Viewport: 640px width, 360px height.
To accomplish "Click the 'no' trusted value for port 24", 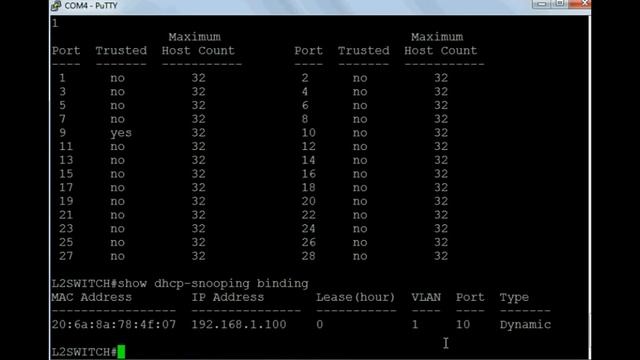I will (x=360, y=229).
